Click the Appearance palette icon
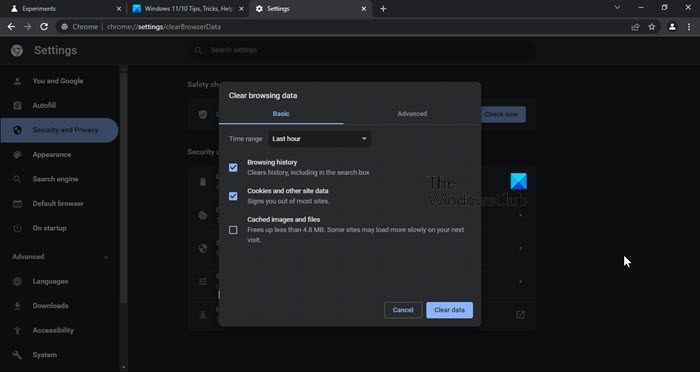Screen dimensions: 700x373 [x=17, y=155]
